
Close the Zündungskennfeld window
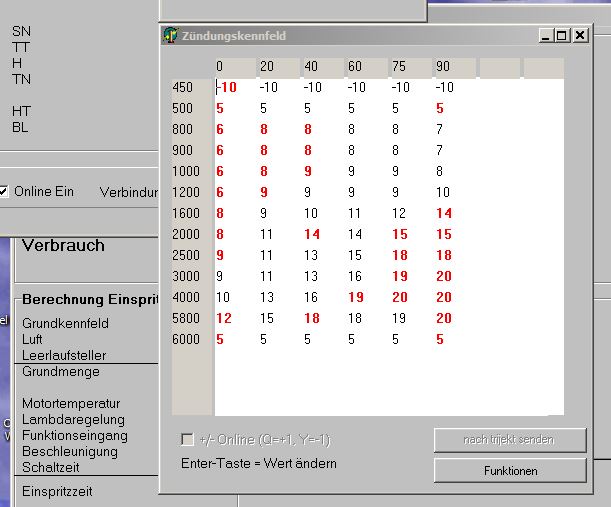[x=580, y=35]
